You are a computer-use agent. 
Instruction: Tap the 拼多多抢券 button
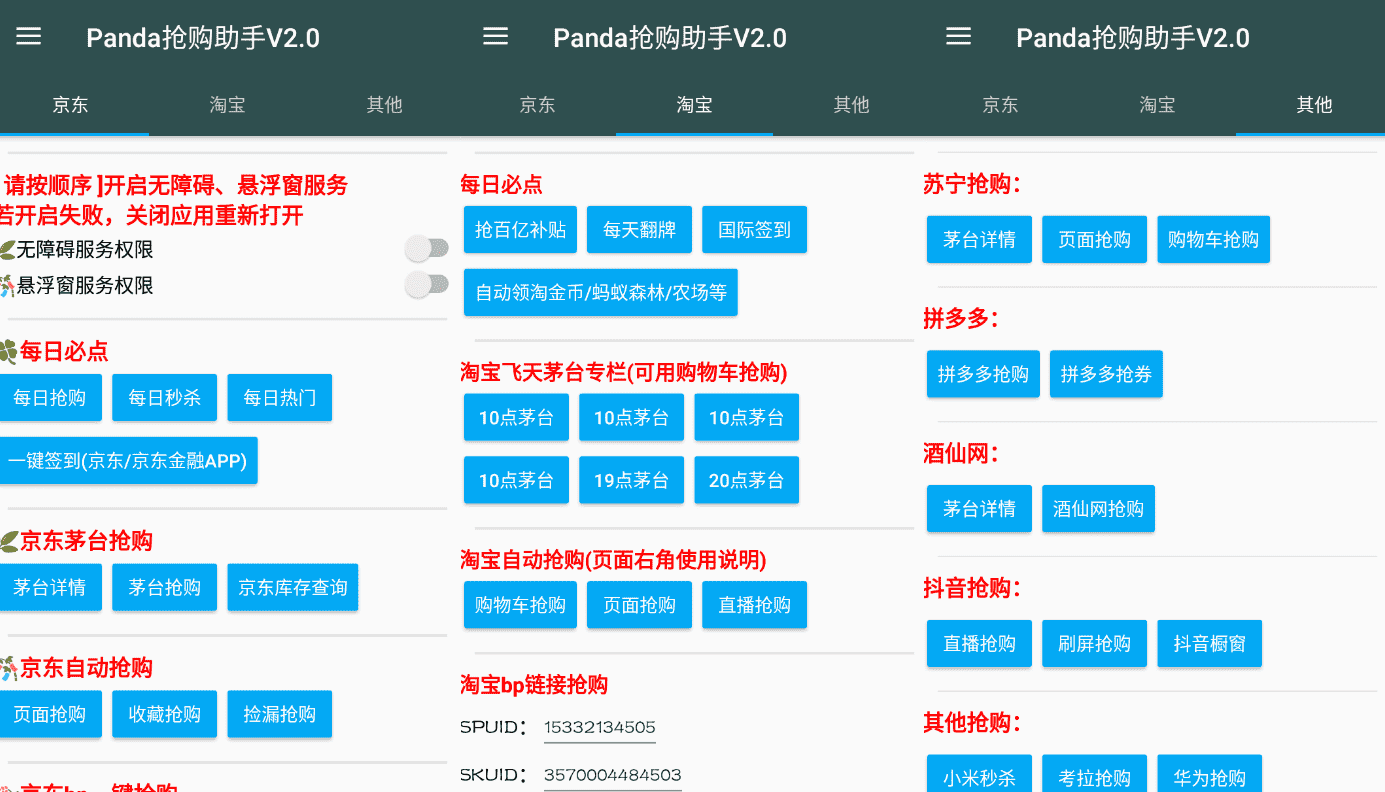[1106, 374]
